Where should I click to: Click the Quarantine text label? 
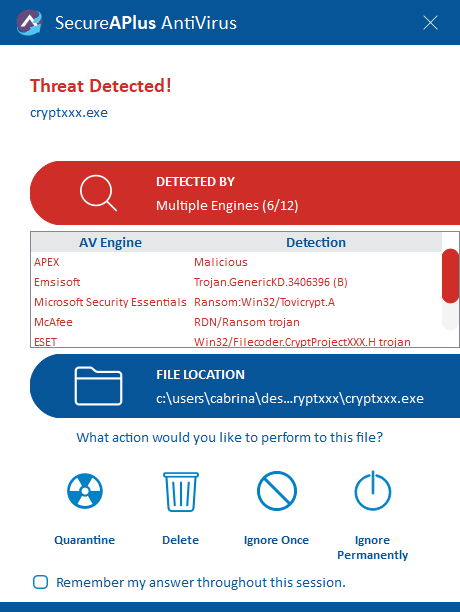click(x=85, y=540)
